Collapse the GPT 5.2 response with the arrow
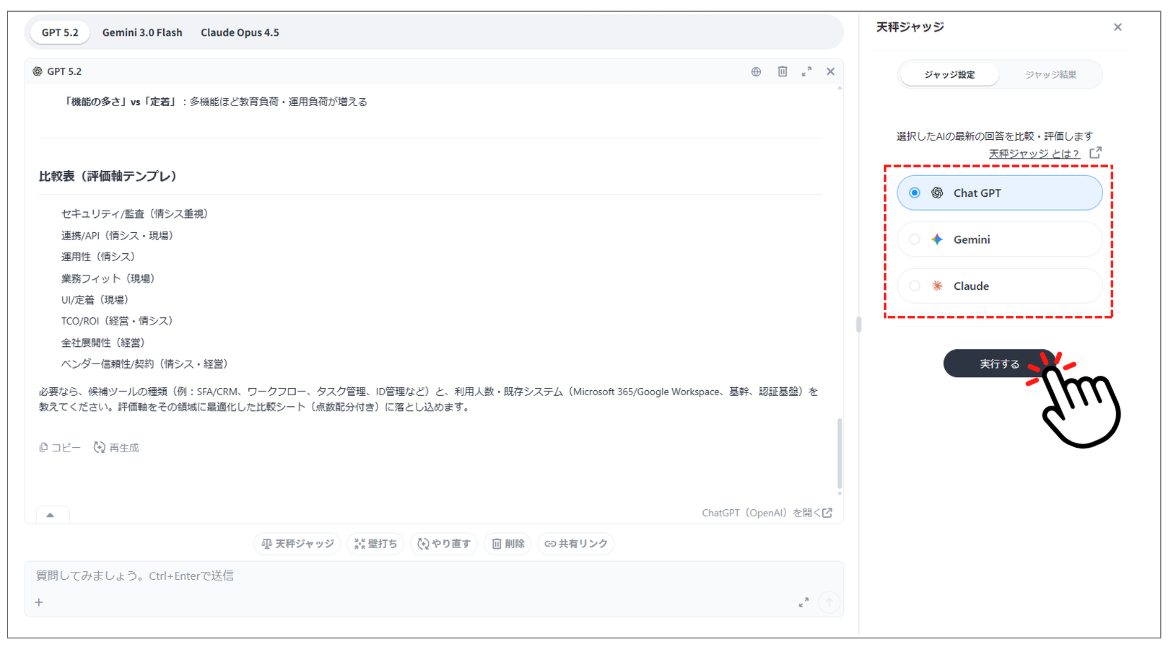The image size is (1169, 647). pos(50,514)
